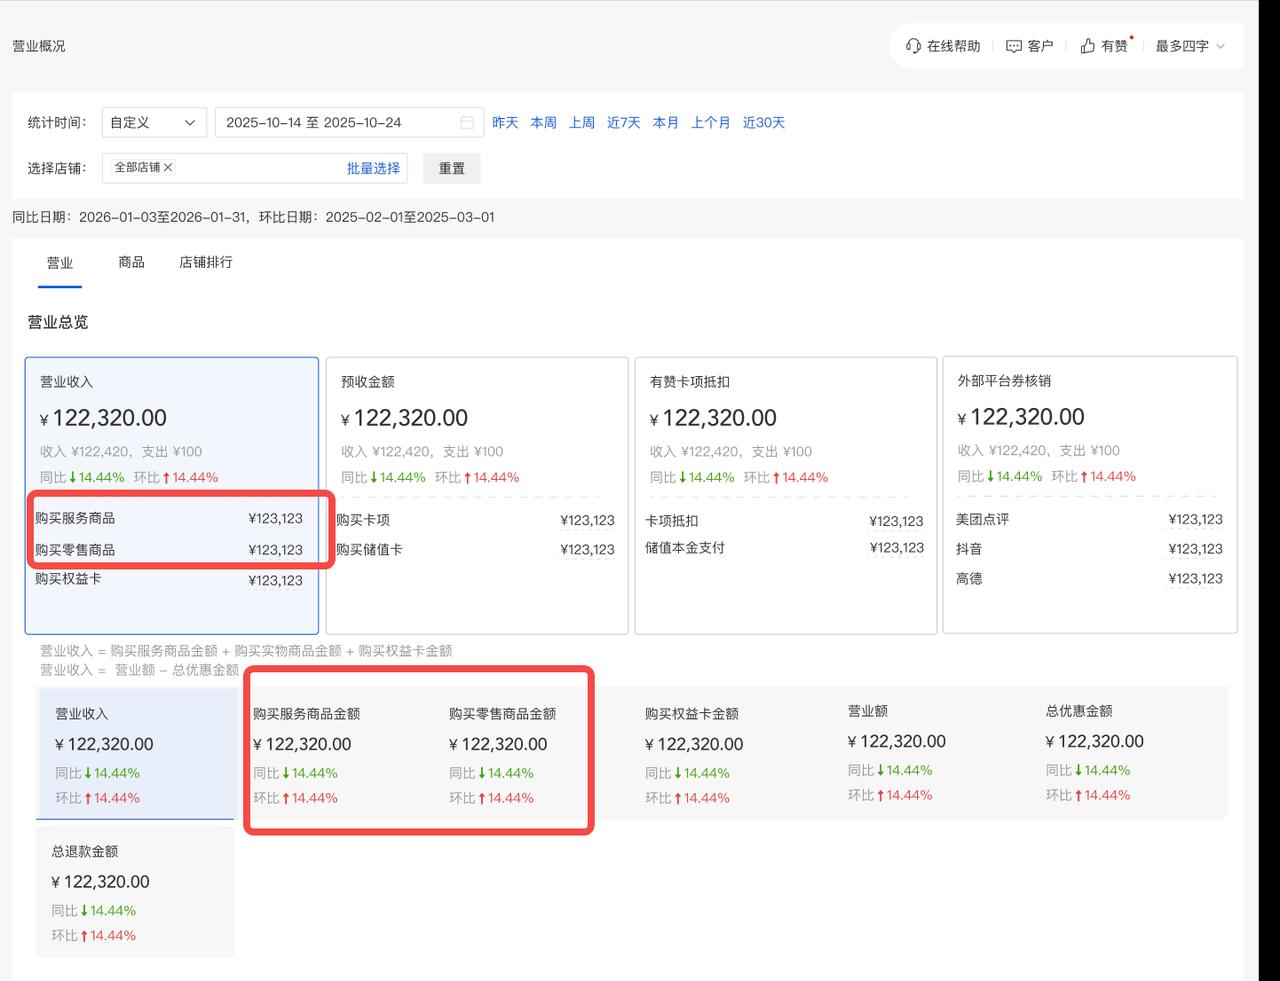Choose the 近7天 quick date link
The height and width of the screenshot is (981, 1280).
(x=624, y=122)
